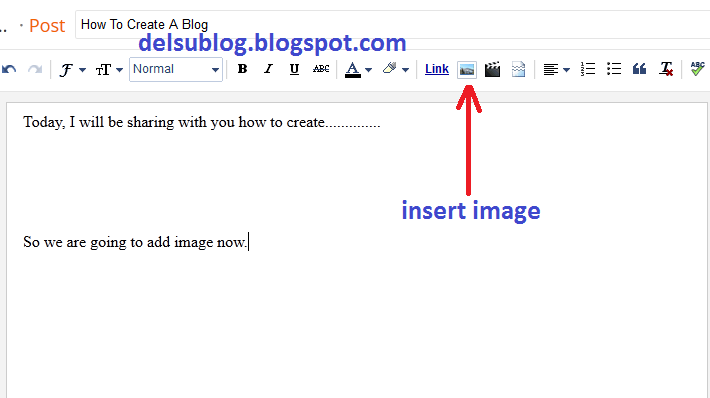Click the Numbered list icon
The image size is (710, 398).
[x=588, y=69]
